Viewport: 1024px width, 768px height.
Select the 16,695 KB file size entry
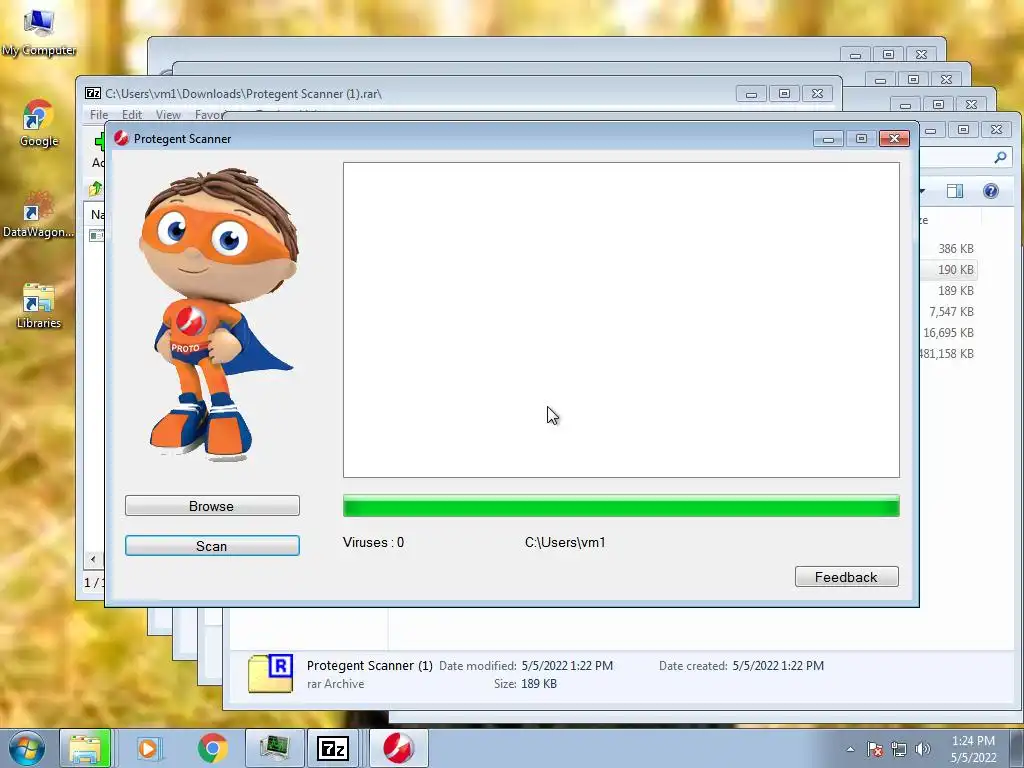[x=948, y=332]
